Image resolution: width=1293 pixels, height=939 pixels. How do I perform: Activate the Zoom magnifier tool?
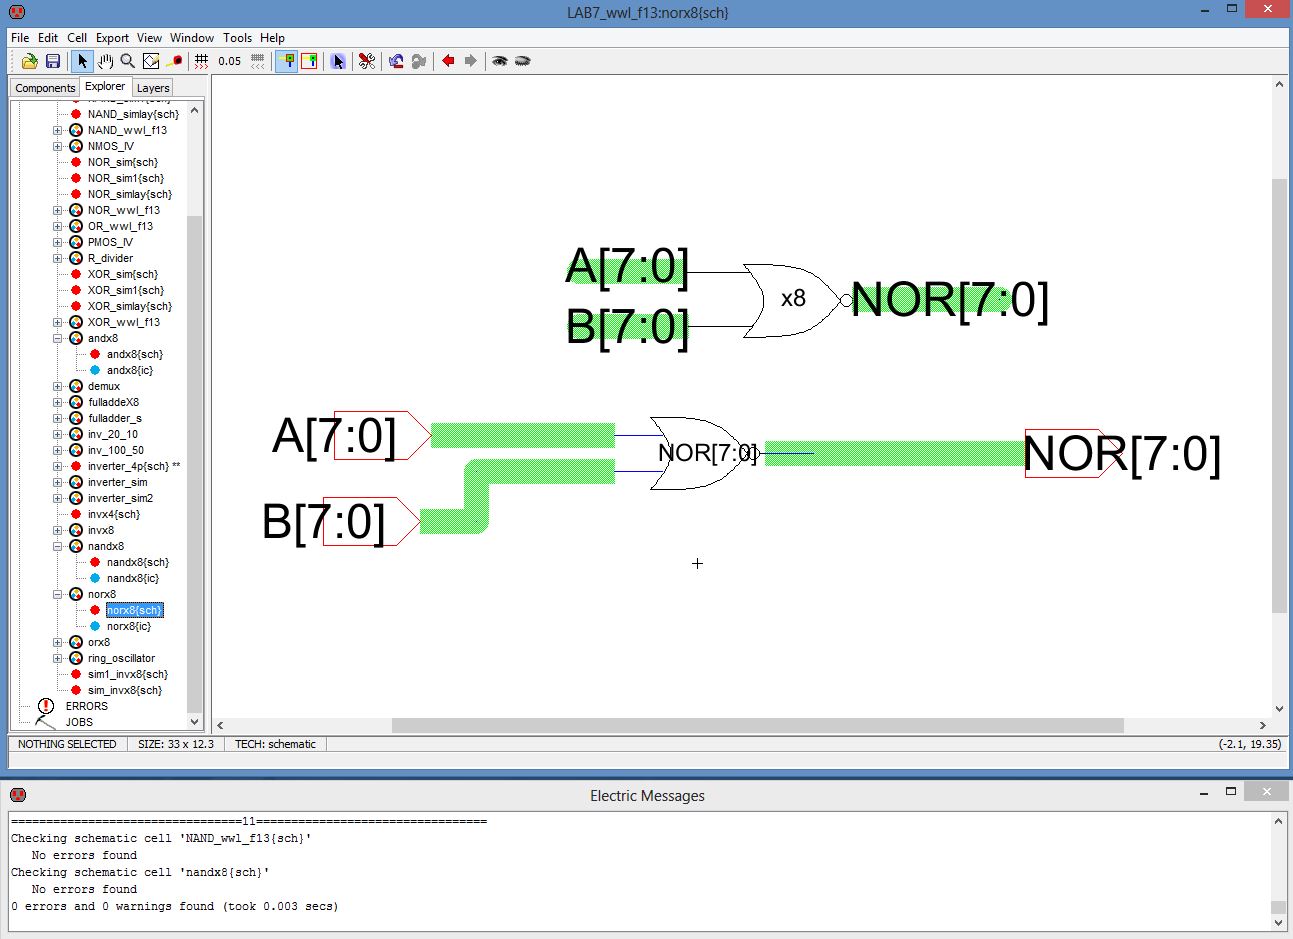128,61
